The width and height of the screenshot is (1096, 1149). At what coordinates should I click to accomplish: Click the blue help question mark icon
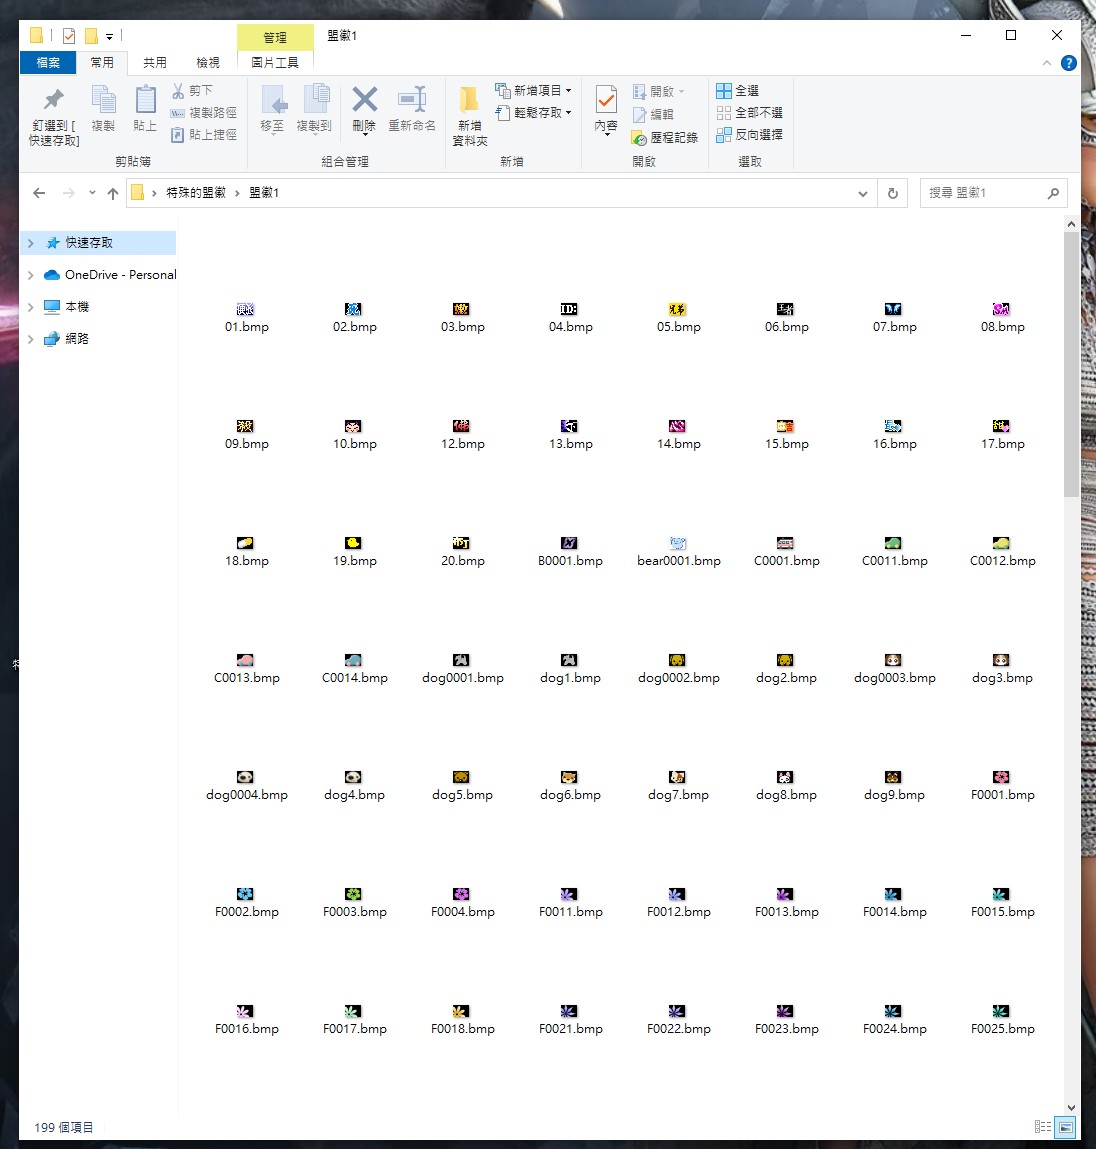point(1069,63)
